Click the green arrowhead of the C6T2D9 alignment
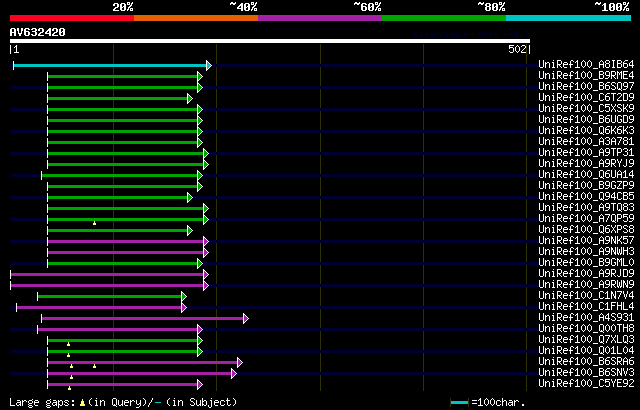The height and width of the screenshot is (410, 640). pos(190,98)
